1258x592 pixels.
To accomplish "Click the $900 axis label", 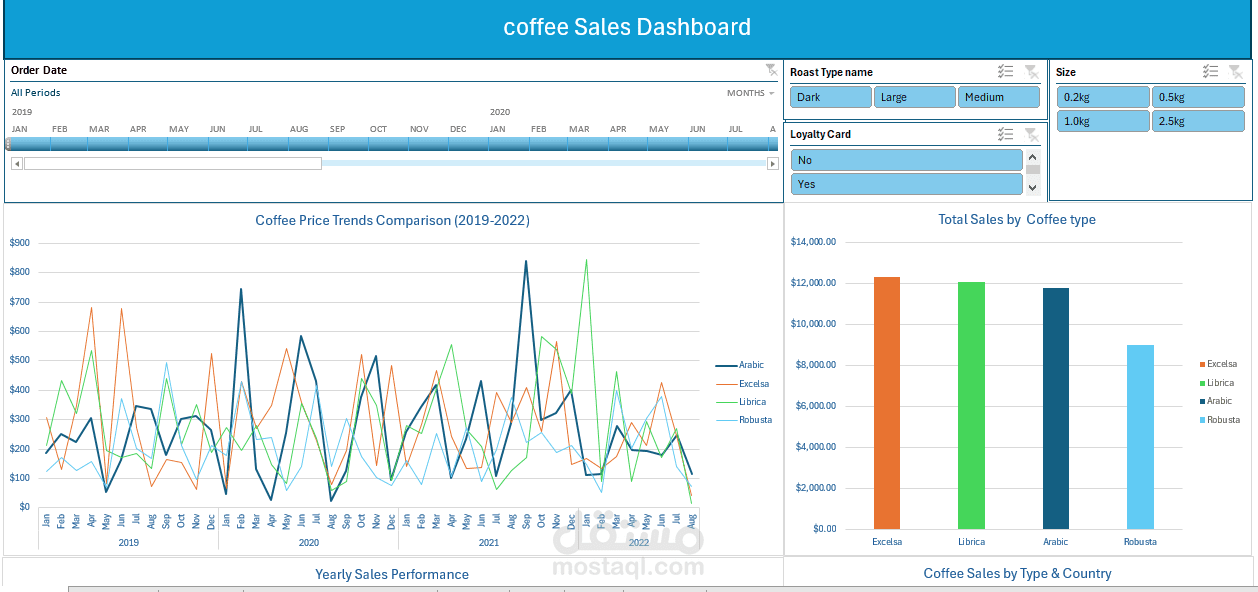I will 20,242.
